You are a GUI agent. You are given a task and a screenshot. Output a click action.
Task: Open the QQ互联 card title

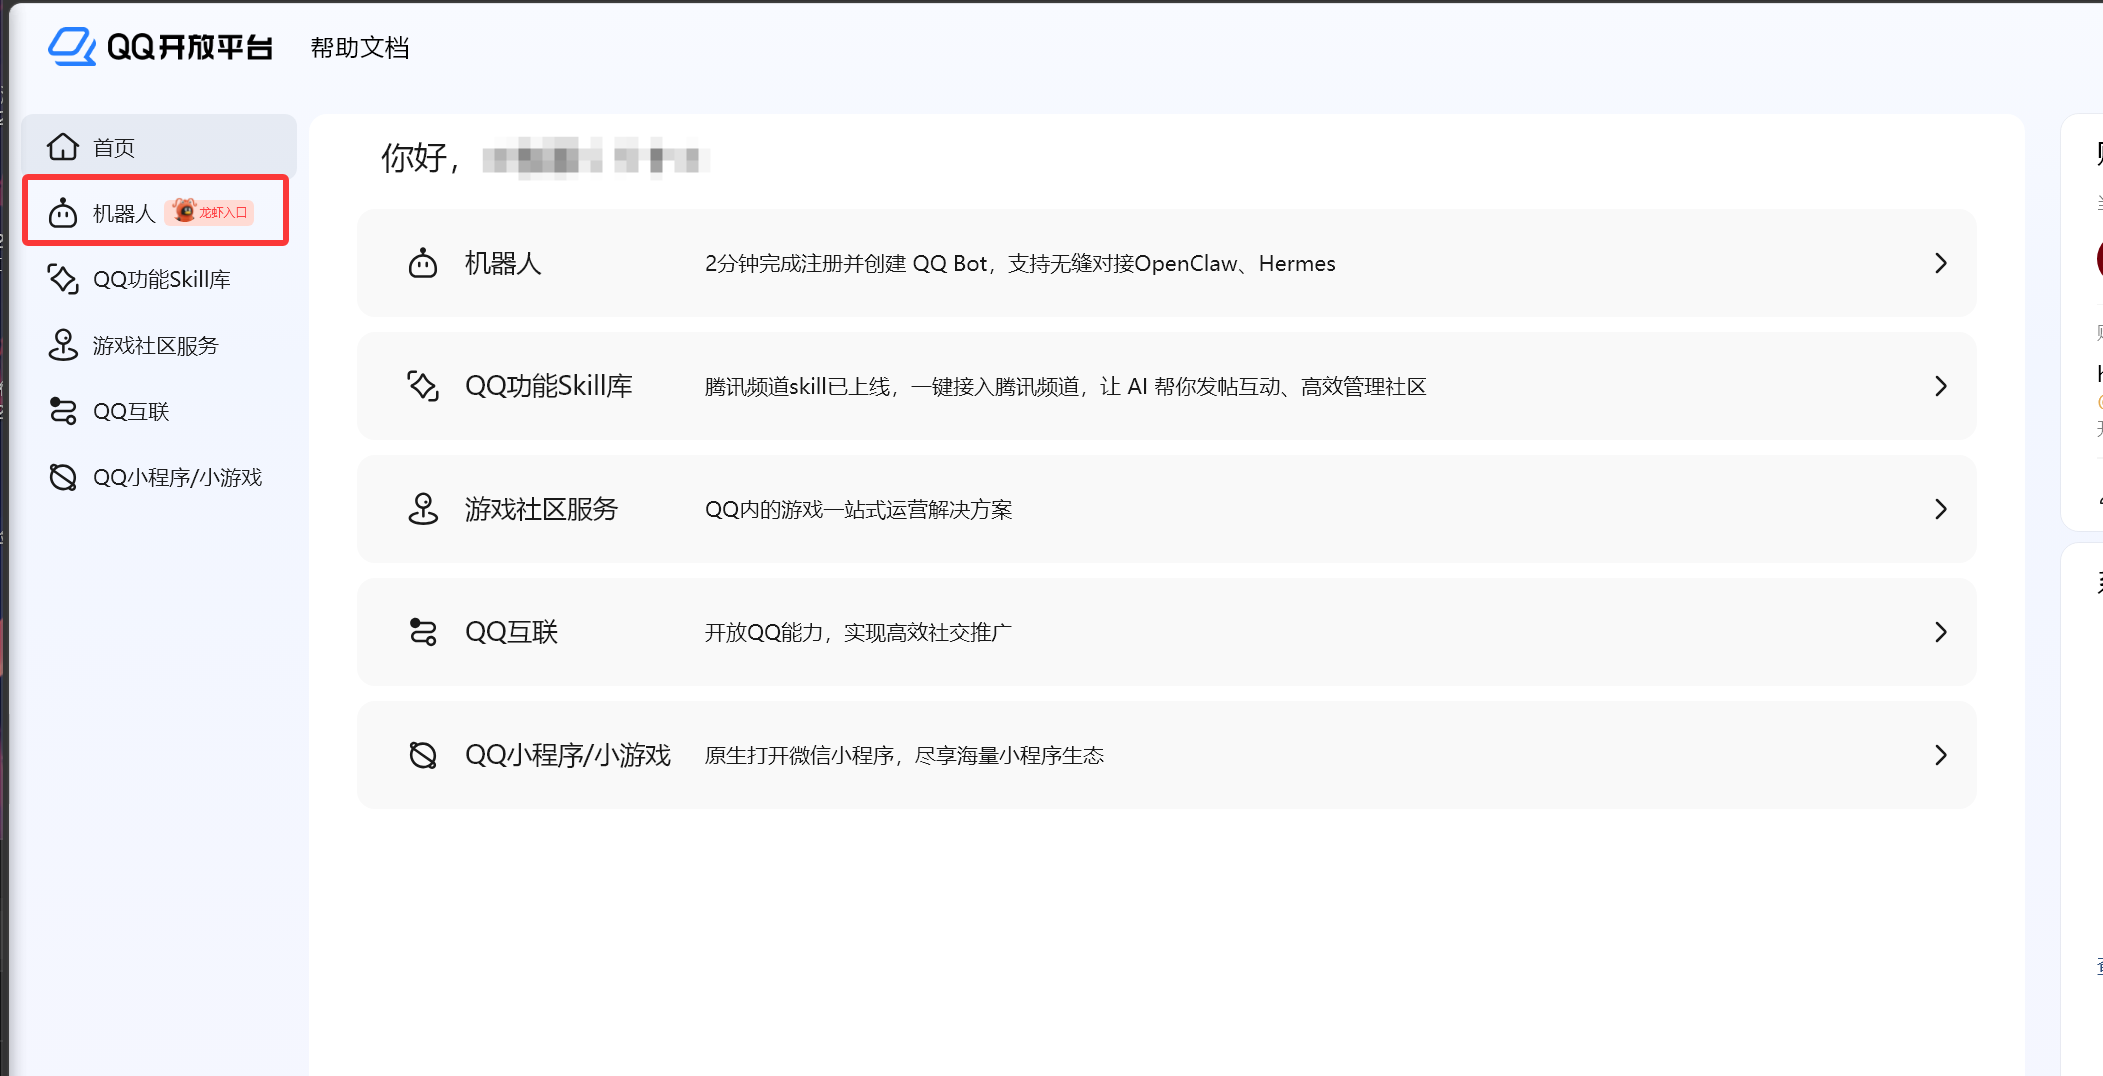pyautogui.click(x=511, y=632)
